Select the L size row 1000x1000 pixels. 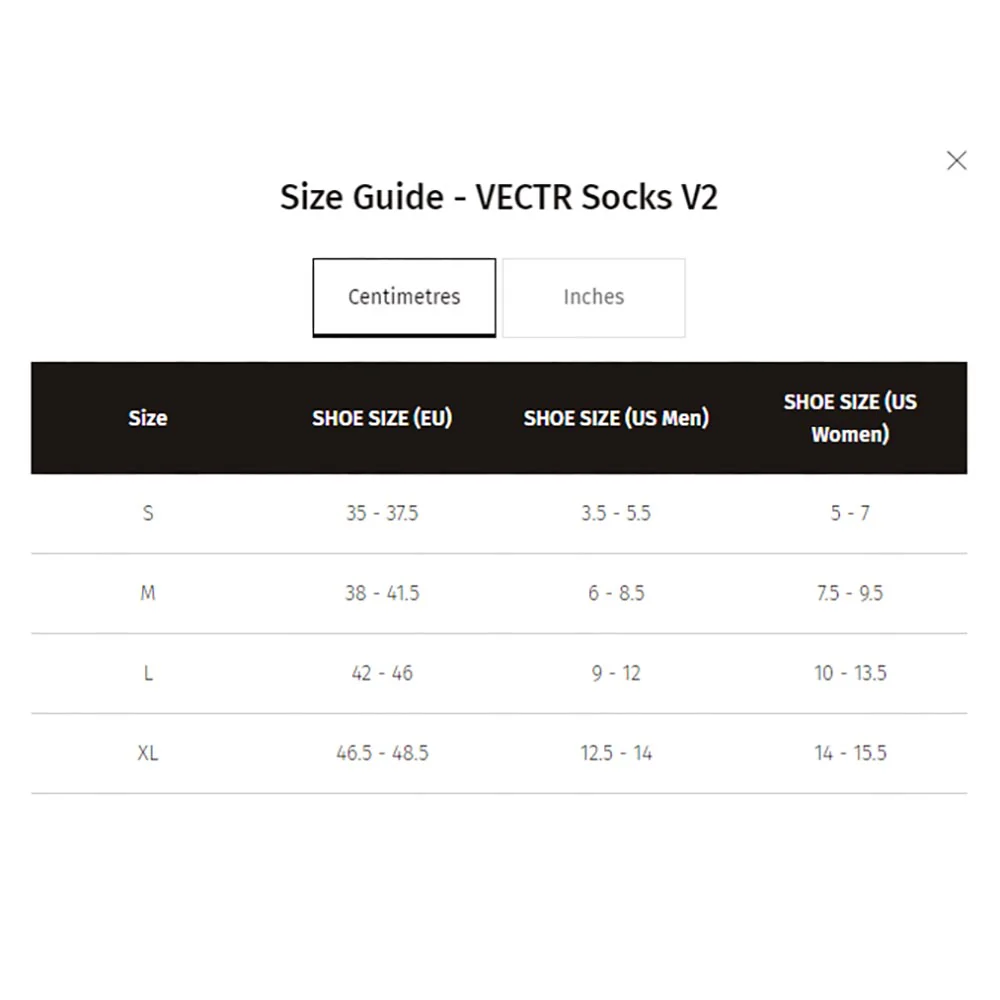point(147,673)
